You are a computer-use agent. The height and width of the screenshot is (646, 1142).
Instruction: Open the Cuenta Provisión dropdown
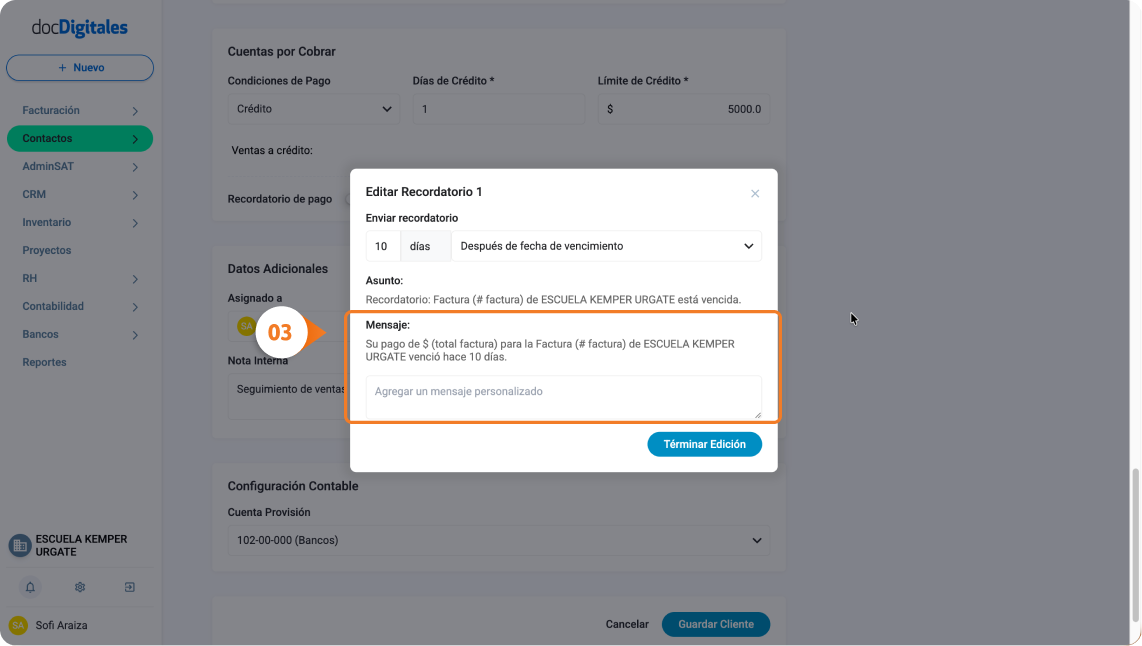pyautogui.click(x=499, y=540)
